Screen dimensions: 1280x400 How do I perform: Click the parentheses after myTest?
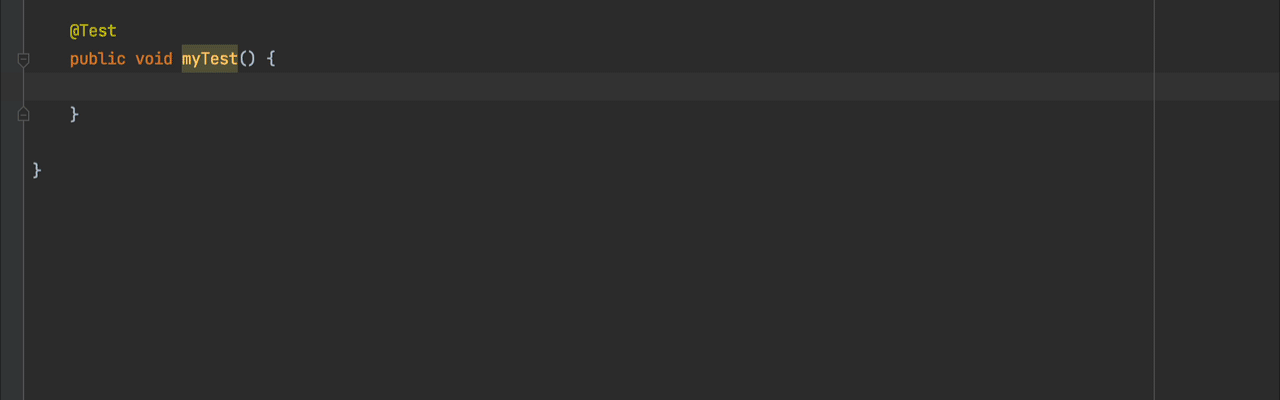click(247, 60)
